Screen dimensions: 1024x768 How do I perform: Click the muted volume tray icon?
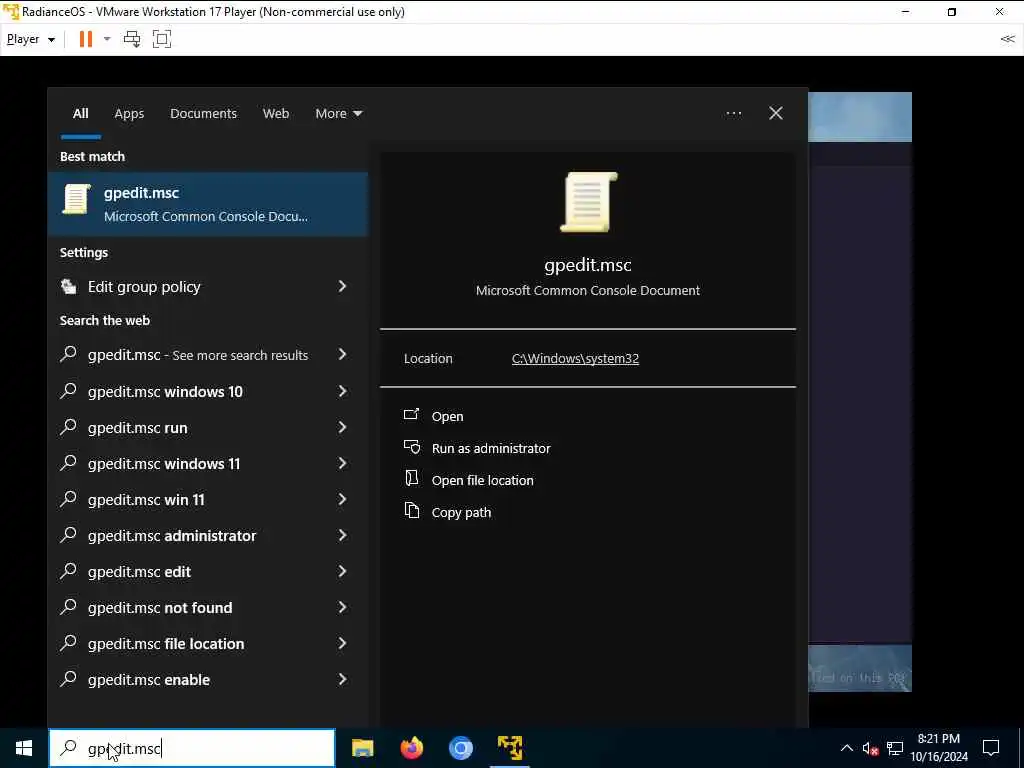pyautogui.click(x=870, y=748)
